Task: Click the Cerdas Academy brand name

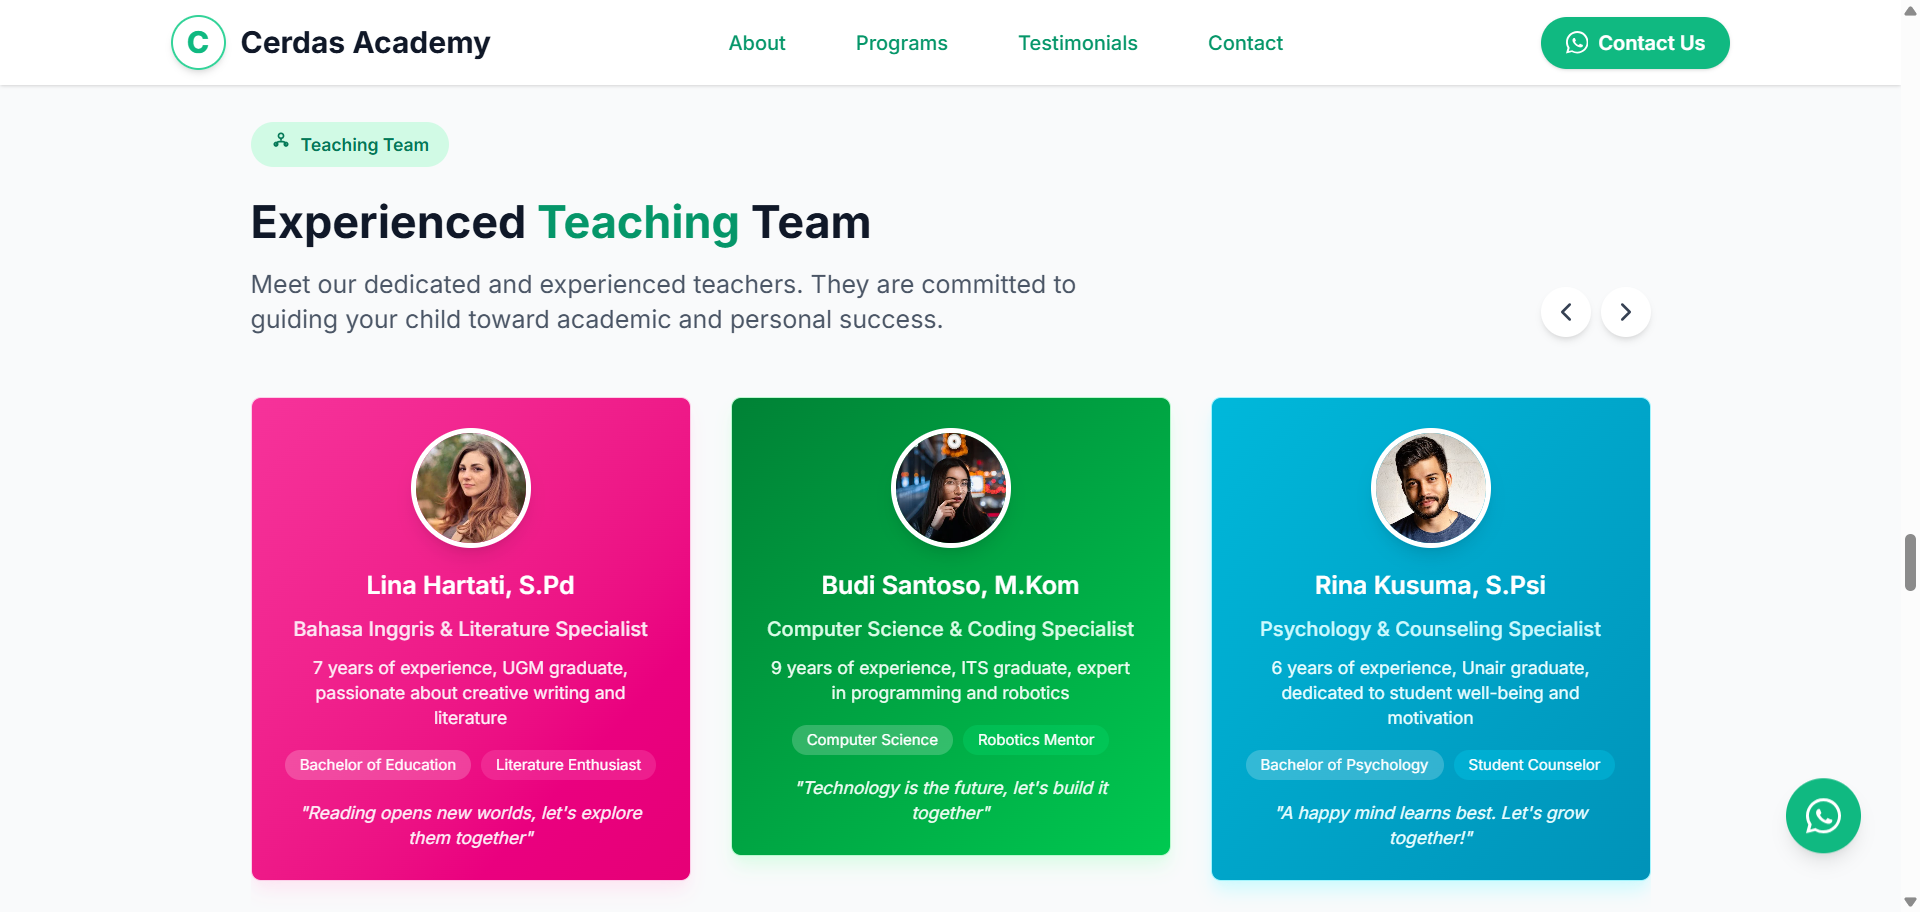Action: [x=365, y=43]
